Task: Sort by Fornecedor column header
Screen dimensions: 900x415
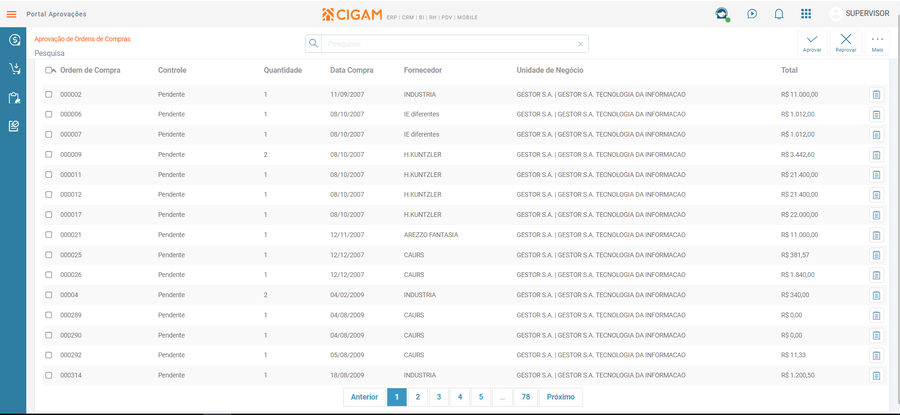Action: click(x=423, y=70)
